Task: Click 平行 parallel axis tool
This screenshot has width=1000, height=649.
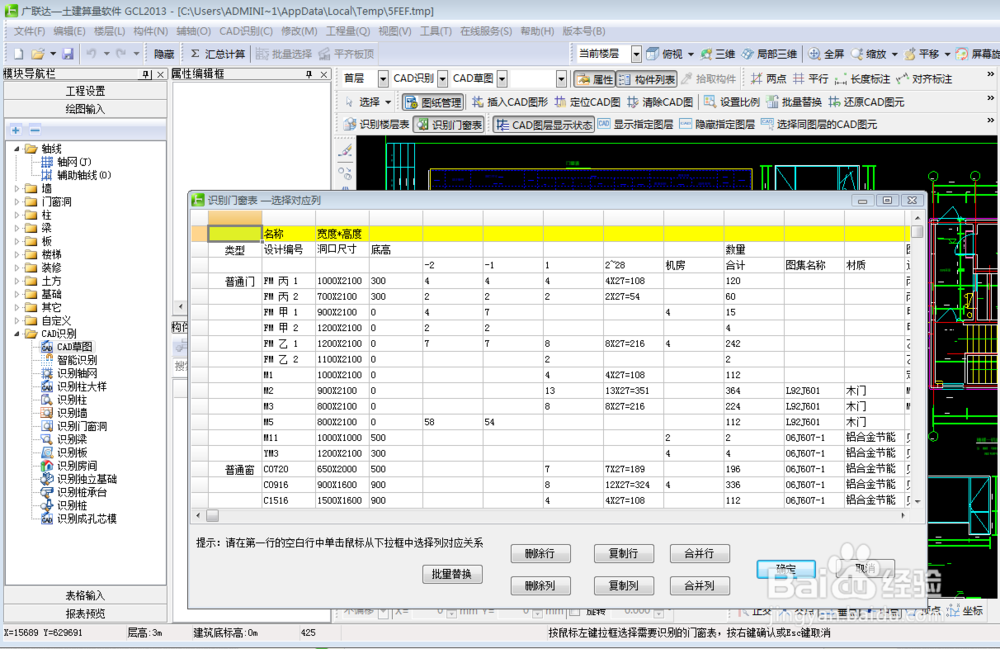Action: point(811,79)
